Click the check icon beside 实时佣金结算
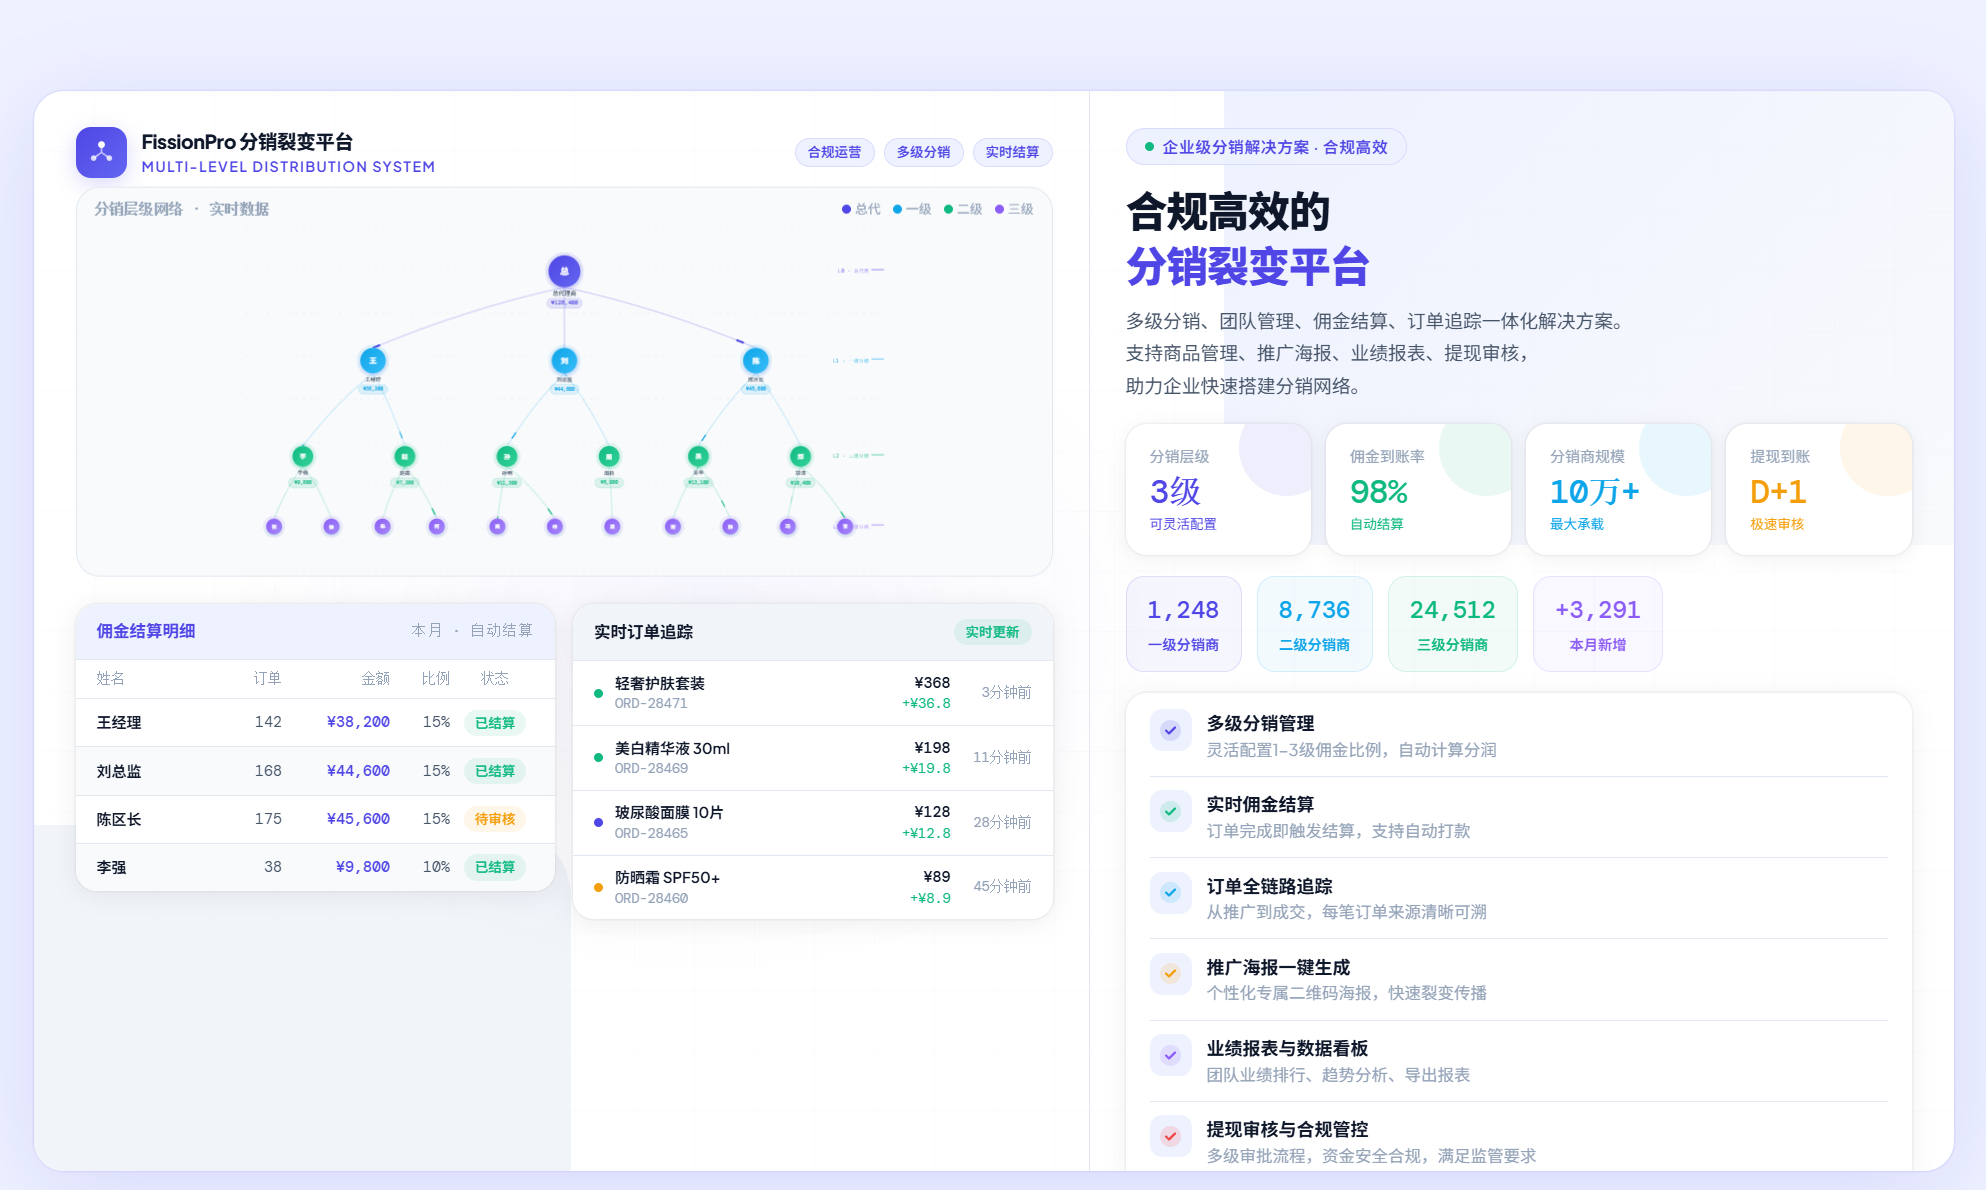The width and height of the screenshot is (1986, 1190). point(1170,811)
